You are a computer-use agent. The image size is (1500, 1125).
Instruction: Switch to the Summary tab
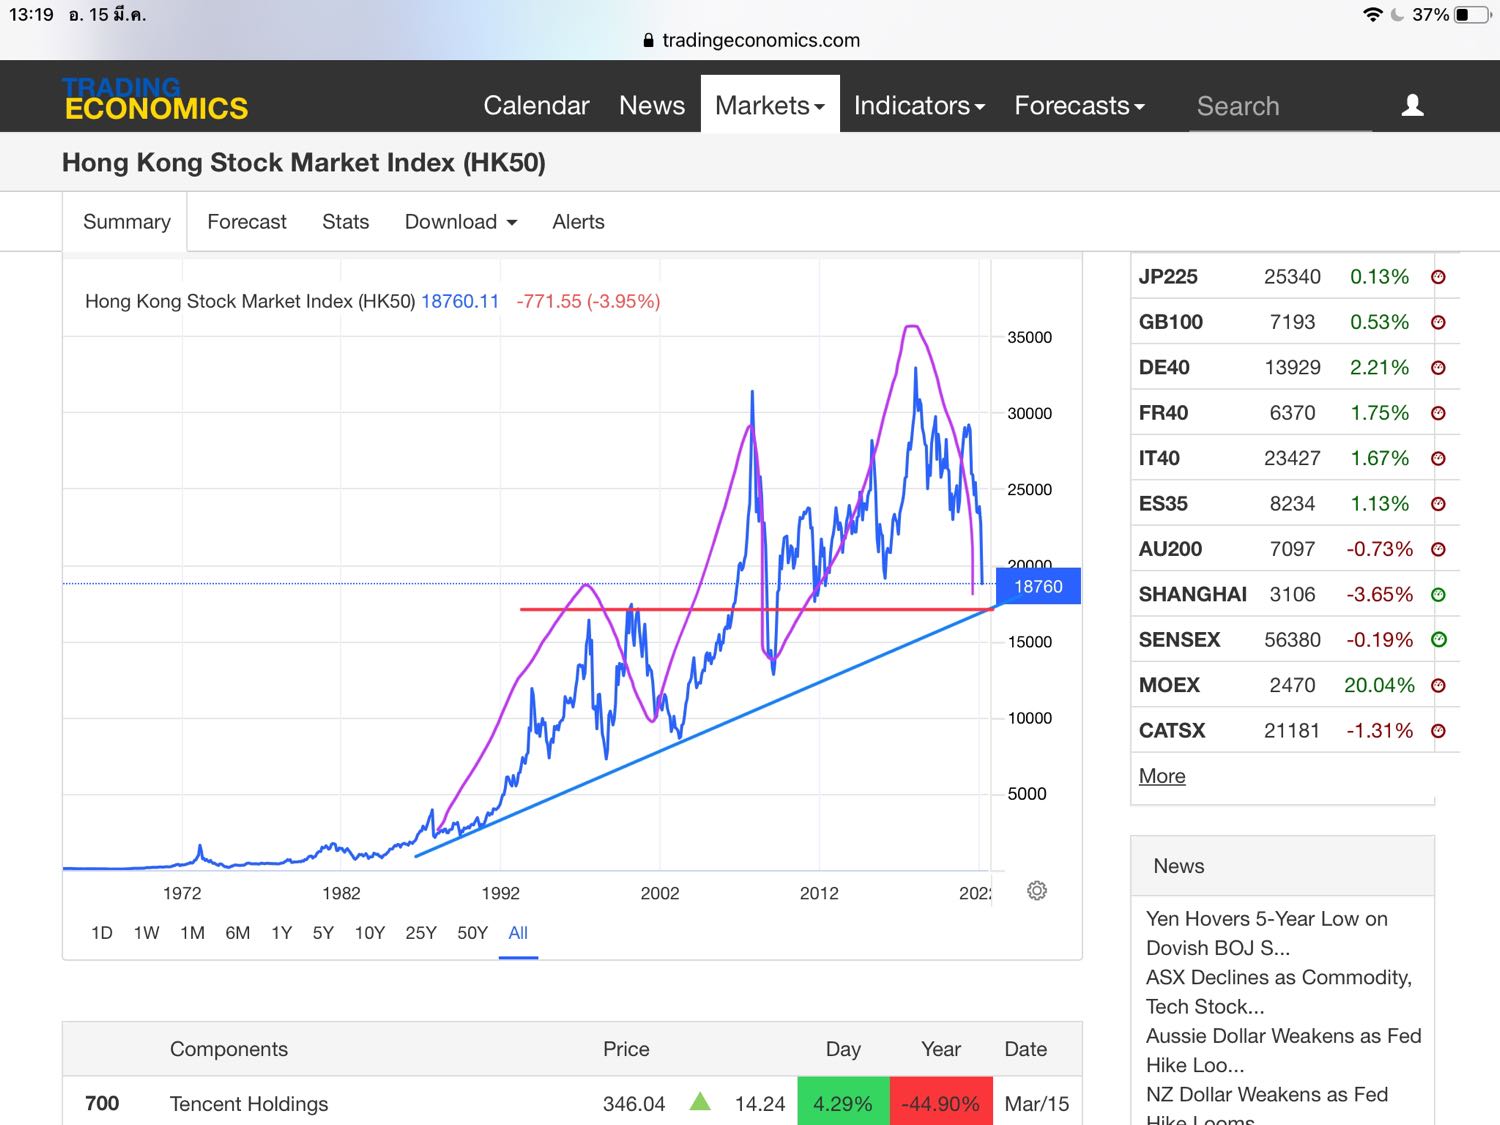click(127, 222)
